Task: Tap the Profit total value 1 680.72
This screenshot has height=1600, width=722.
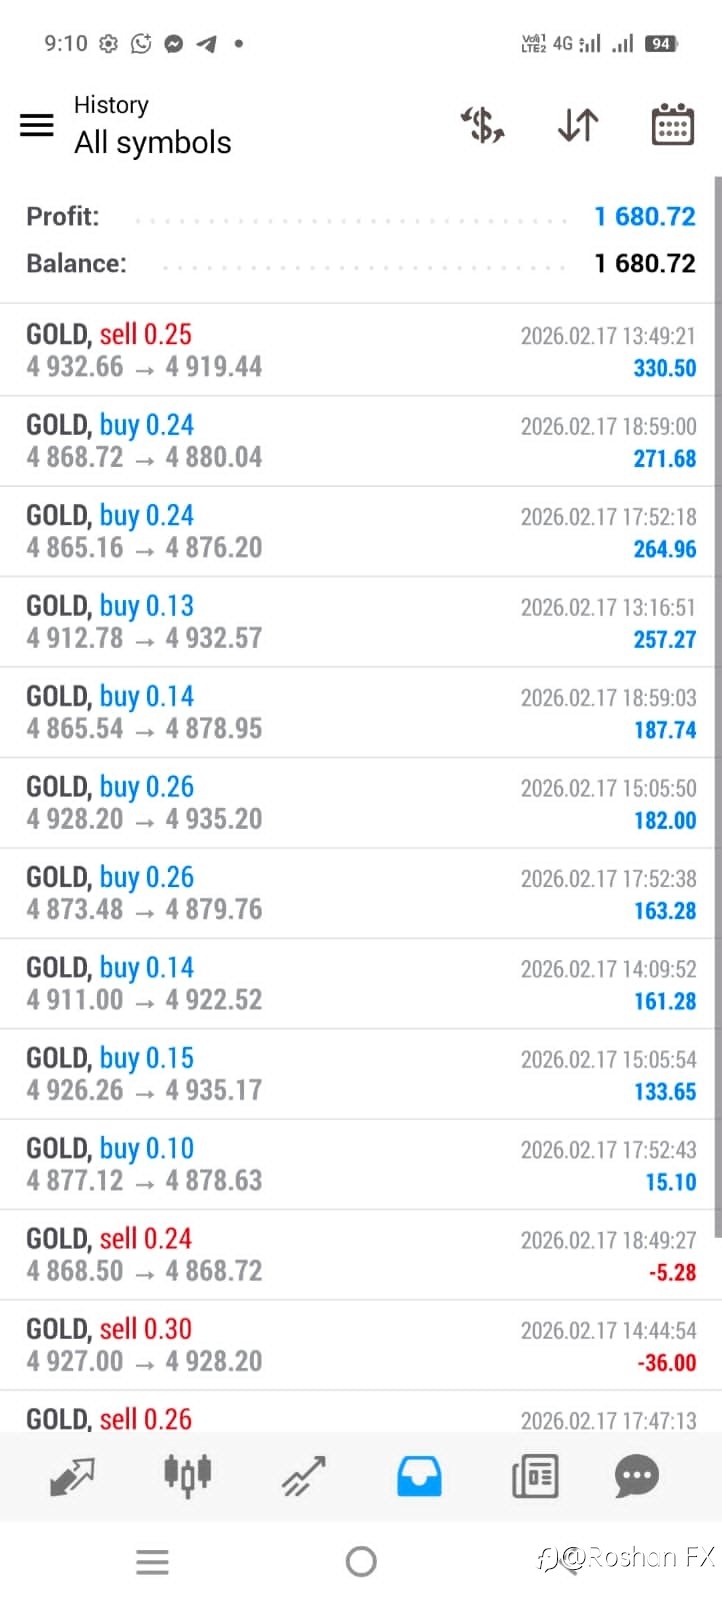Action: (x=644, y=217)
